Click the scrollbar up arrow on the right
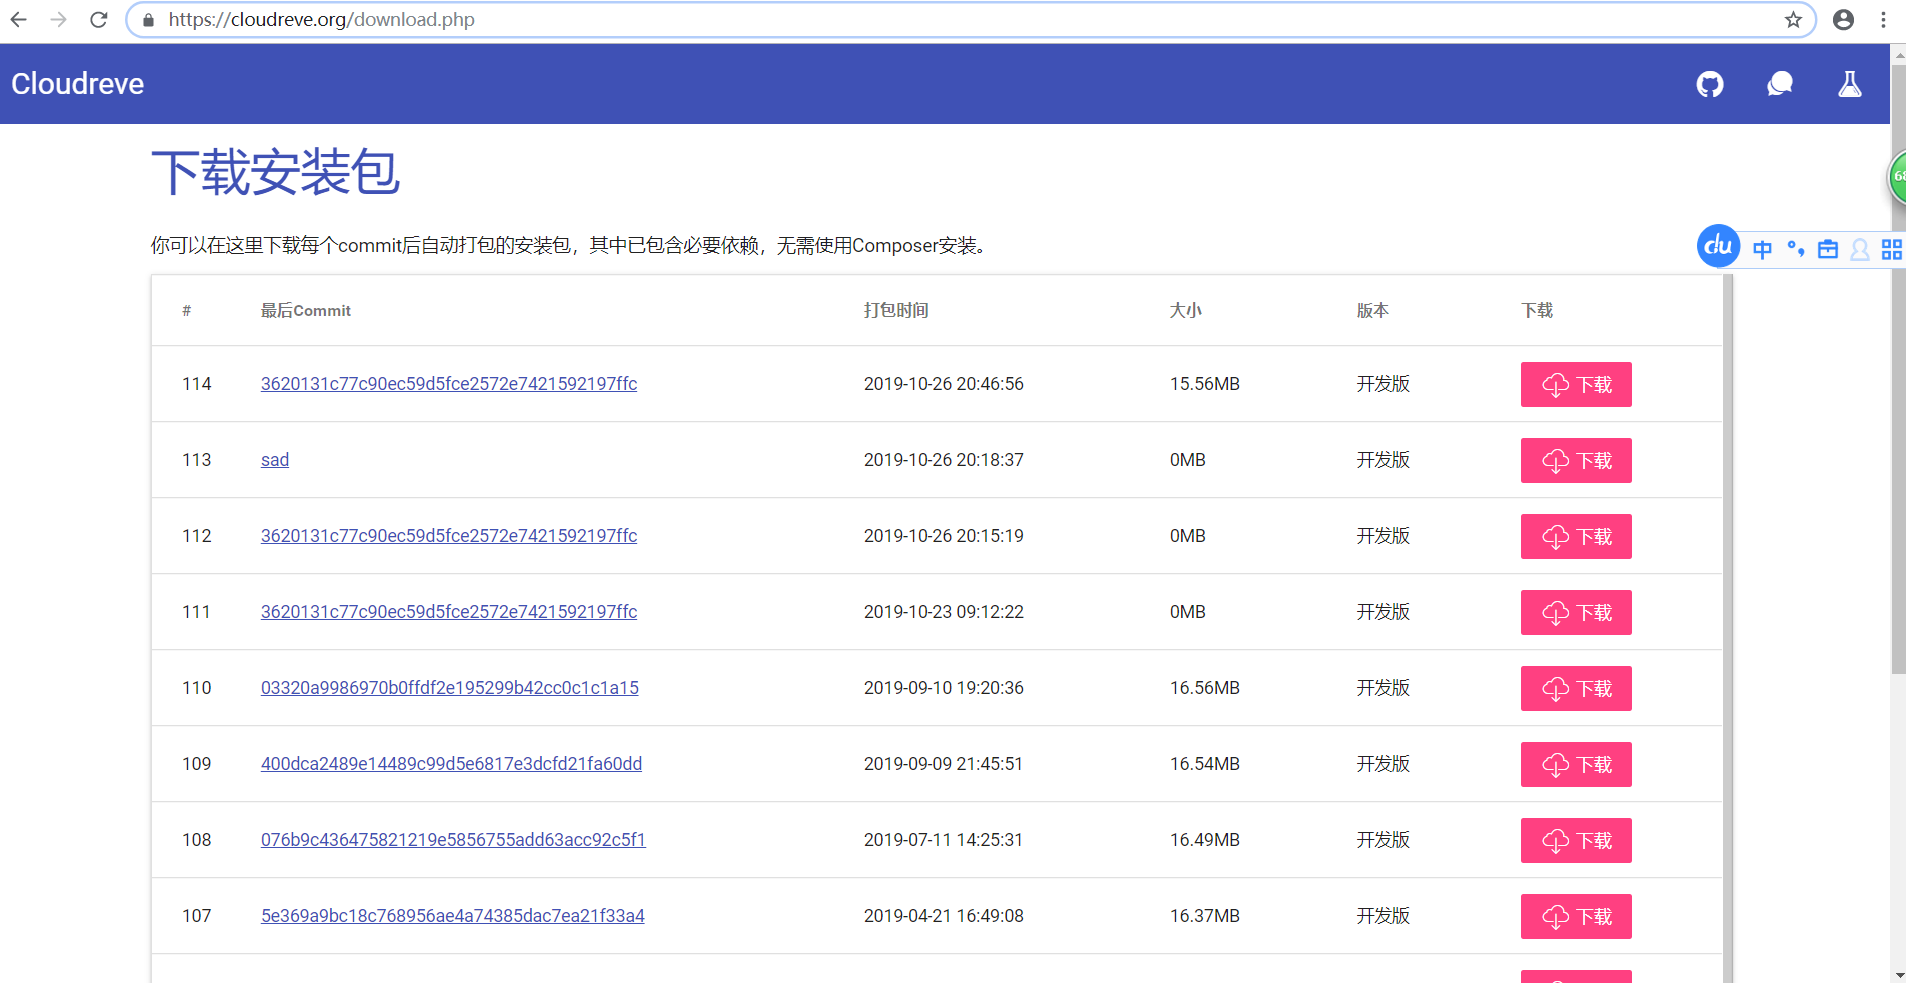Screen dimensions: 1906x983 point(1897,54)
